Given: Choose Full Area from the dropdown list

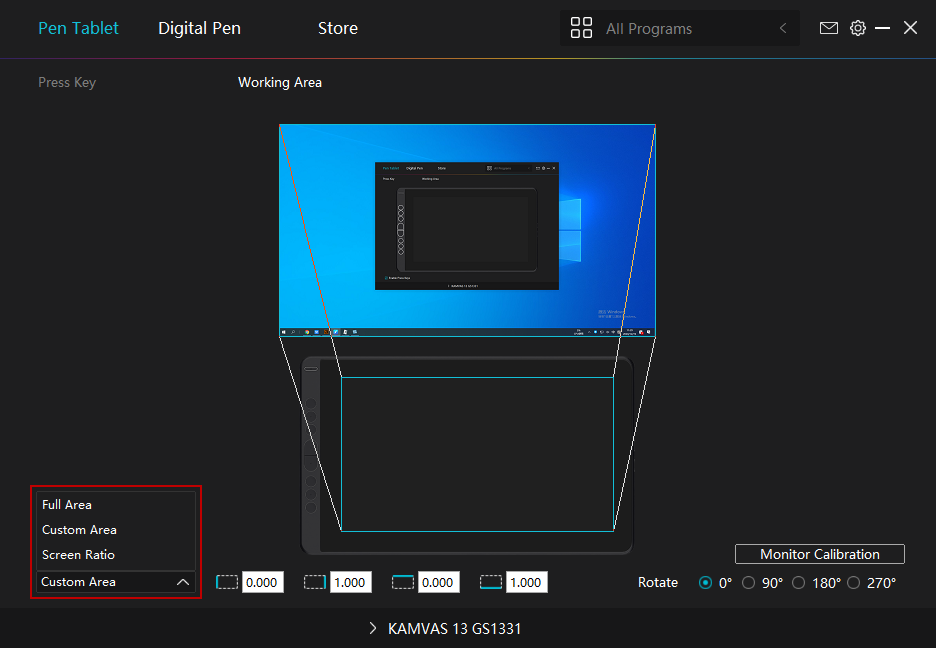Looking at the screenshot, I should click(67, 505).
